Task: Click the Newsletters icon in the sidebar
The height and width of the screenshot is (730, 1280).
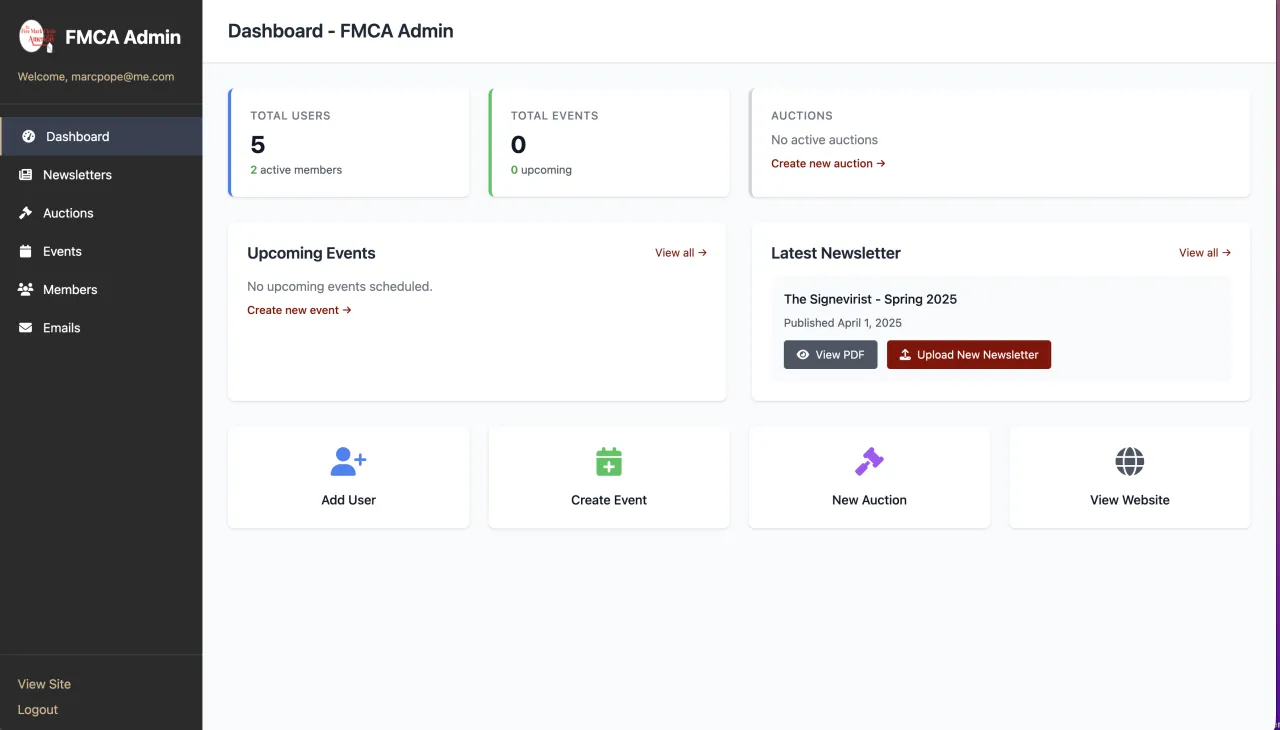Action: pyautogui.click(x=26, y=175)
